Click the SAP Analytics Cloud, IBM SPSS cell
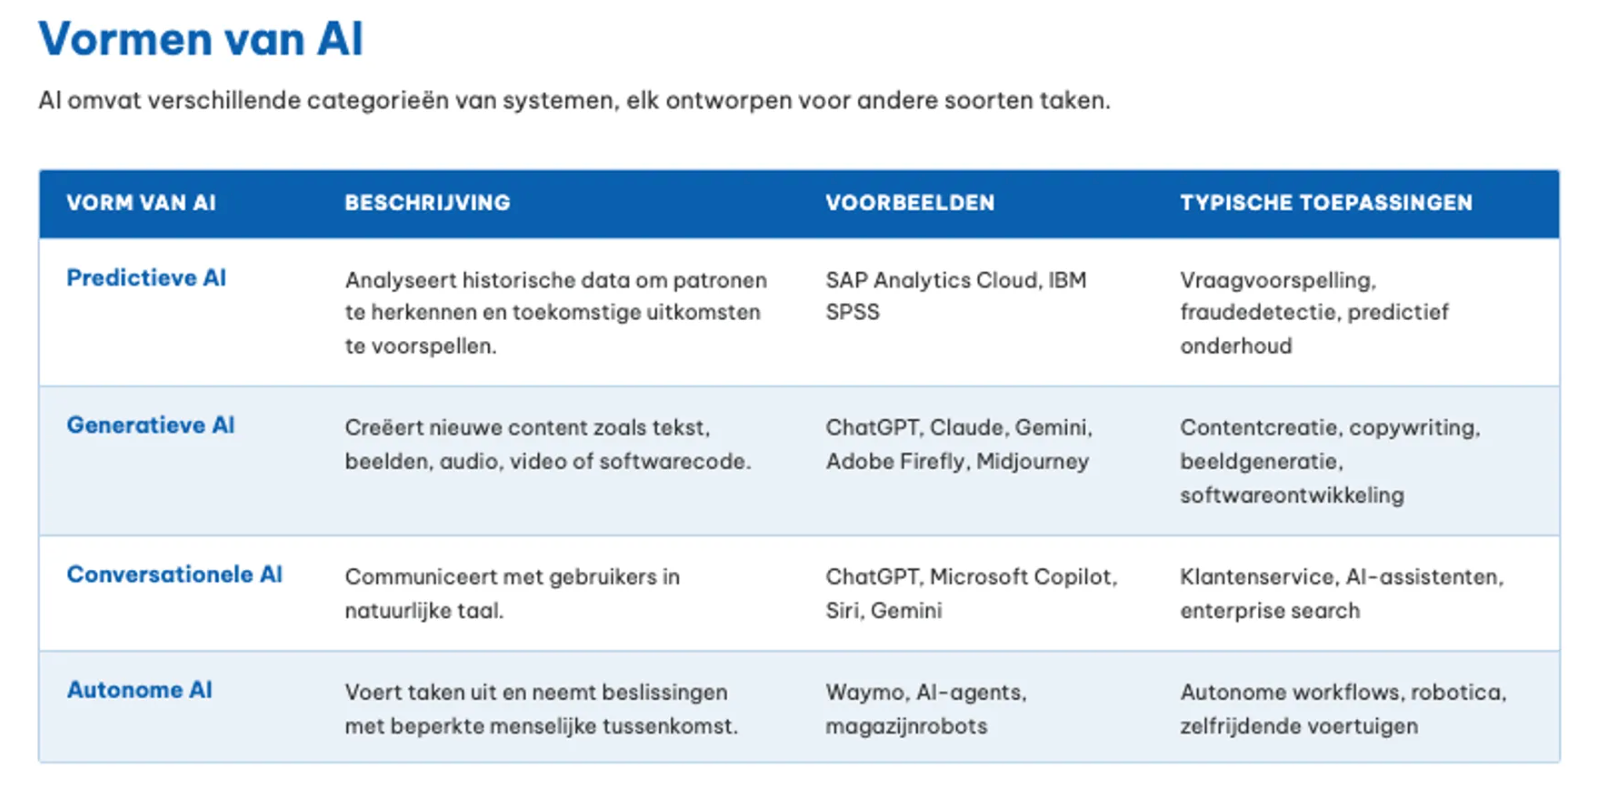Screen dimensions: 1600x802 (x=956, y=296)
